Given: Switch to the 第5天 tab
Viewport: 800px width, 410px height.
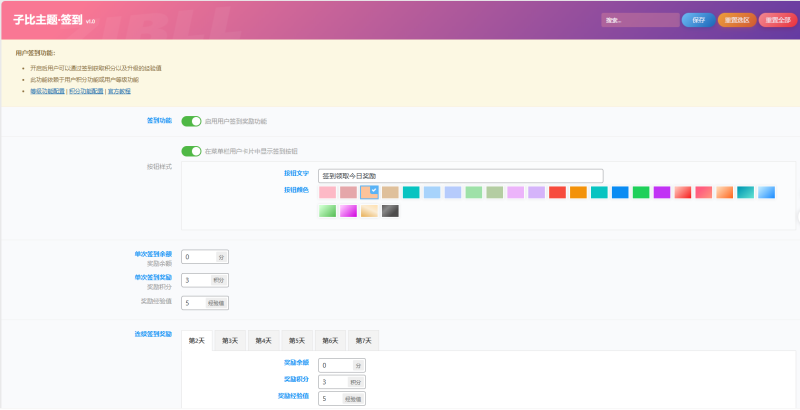Looking at the screenshot, I should tap(296, 341).
